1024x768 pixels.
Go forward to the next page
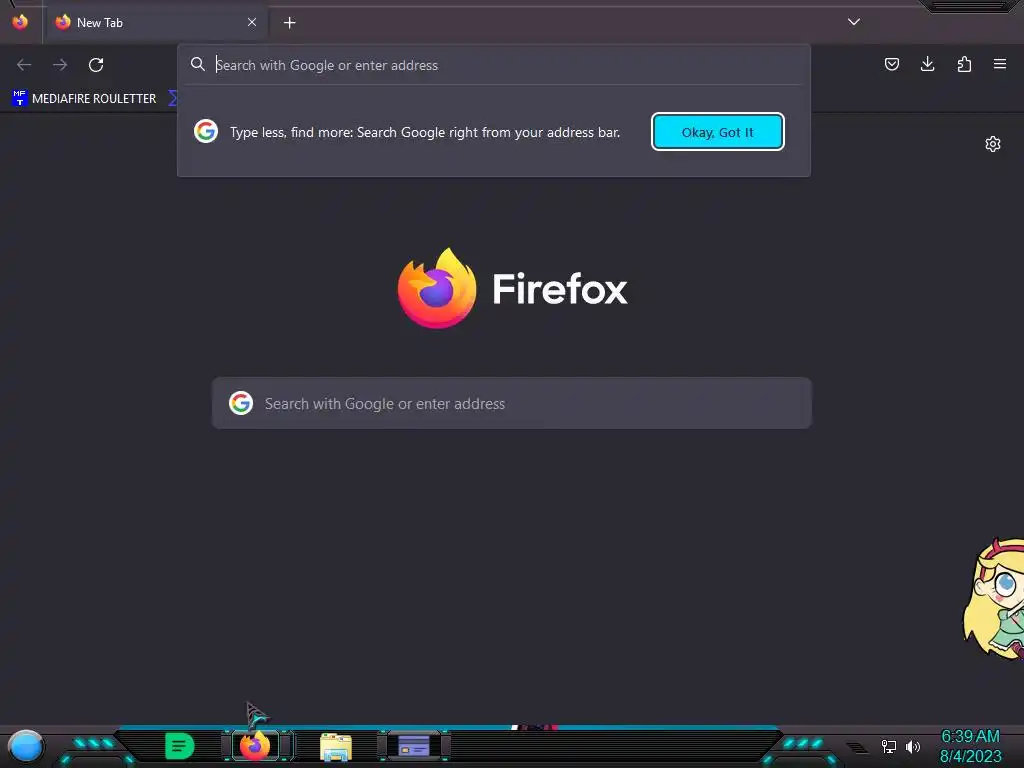[x=60, y=65]
